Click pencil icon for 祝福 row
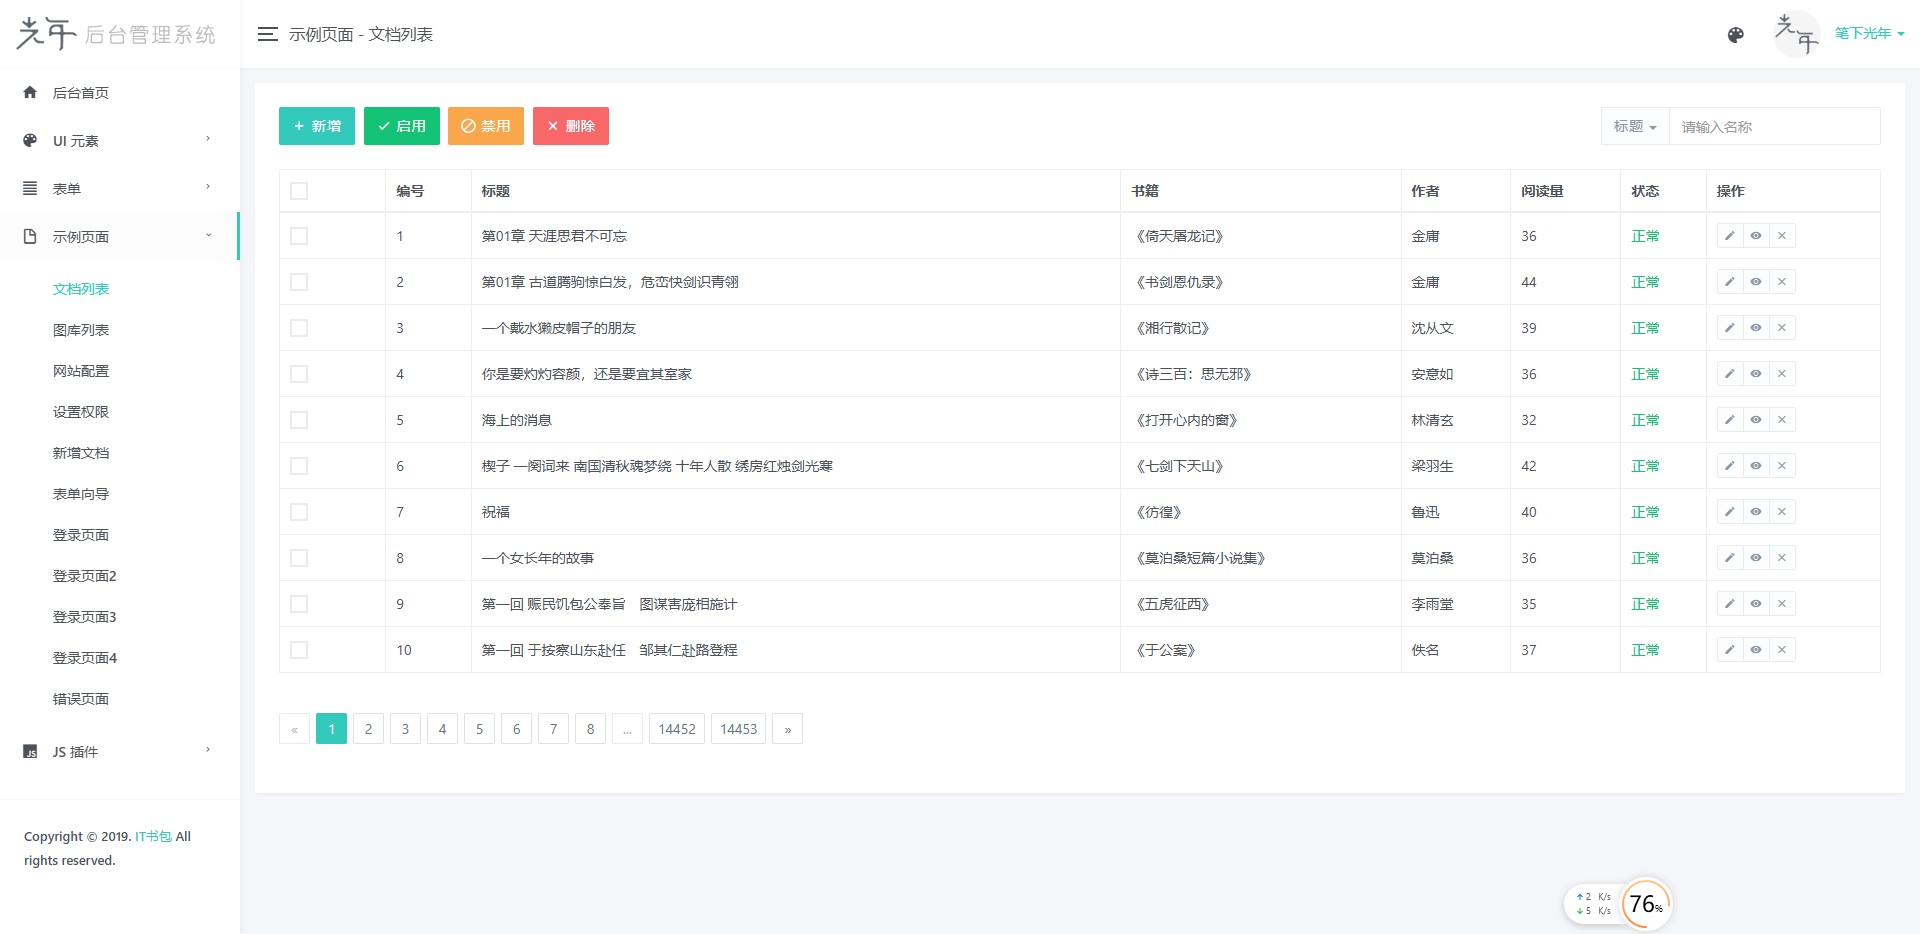 pos(1730,512)
